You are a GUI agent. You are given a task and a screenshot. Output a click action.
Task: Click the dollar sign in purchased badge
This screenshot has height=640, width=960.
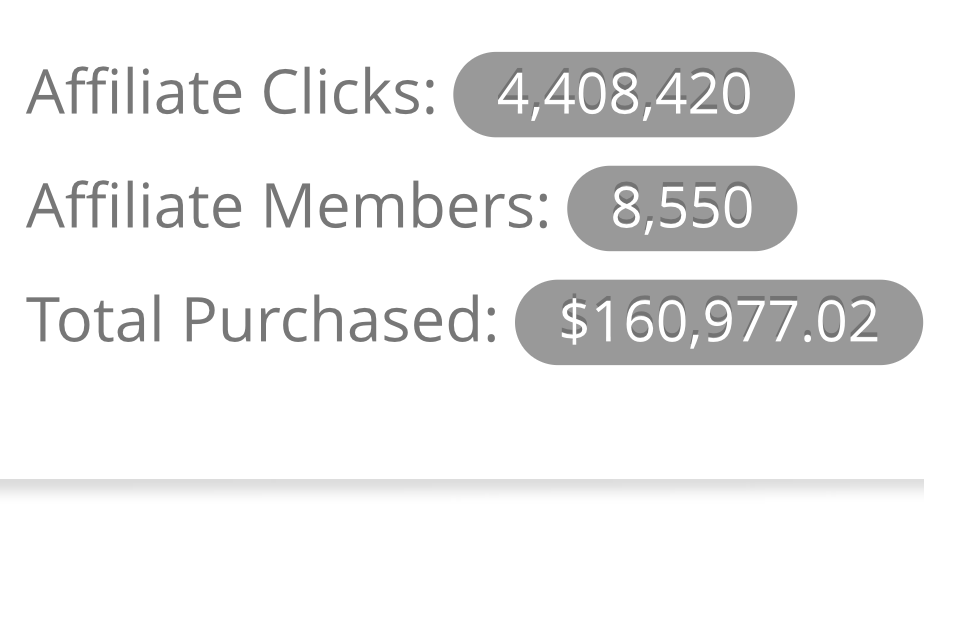[x=573, y=322]
